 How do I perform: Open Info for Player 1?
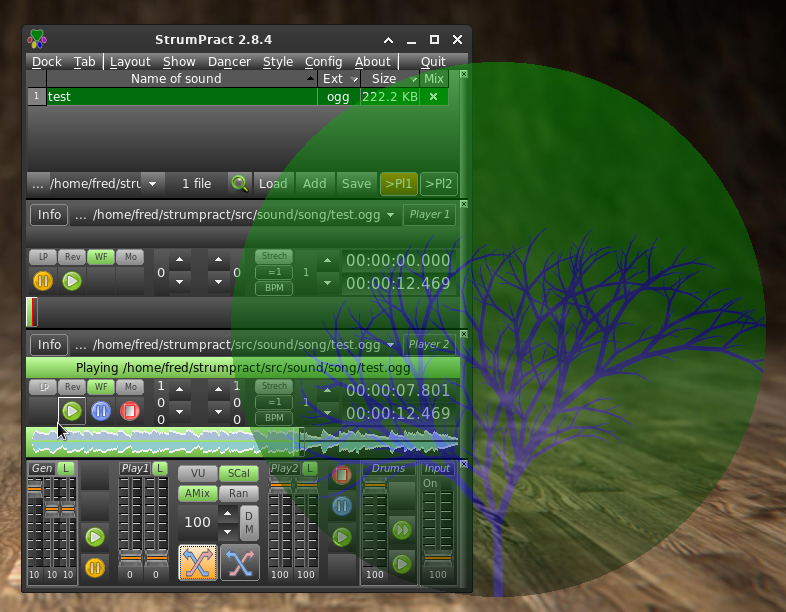click(49, 215)
